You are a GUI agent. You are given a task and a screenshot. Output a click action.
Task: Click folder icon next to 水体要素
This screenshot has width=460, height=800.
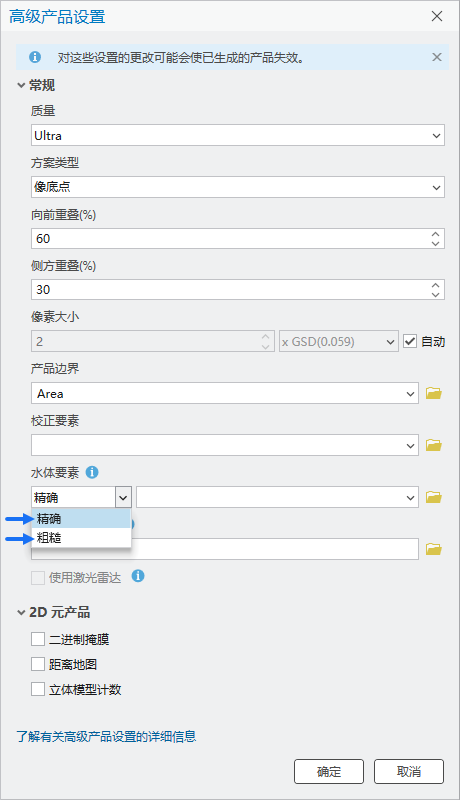coord(433,497)
